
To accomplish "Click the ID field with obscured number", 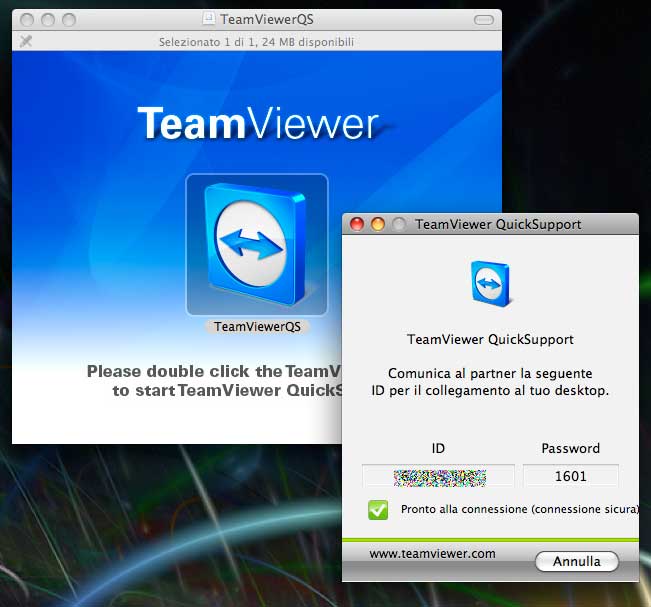I will 438,476.
